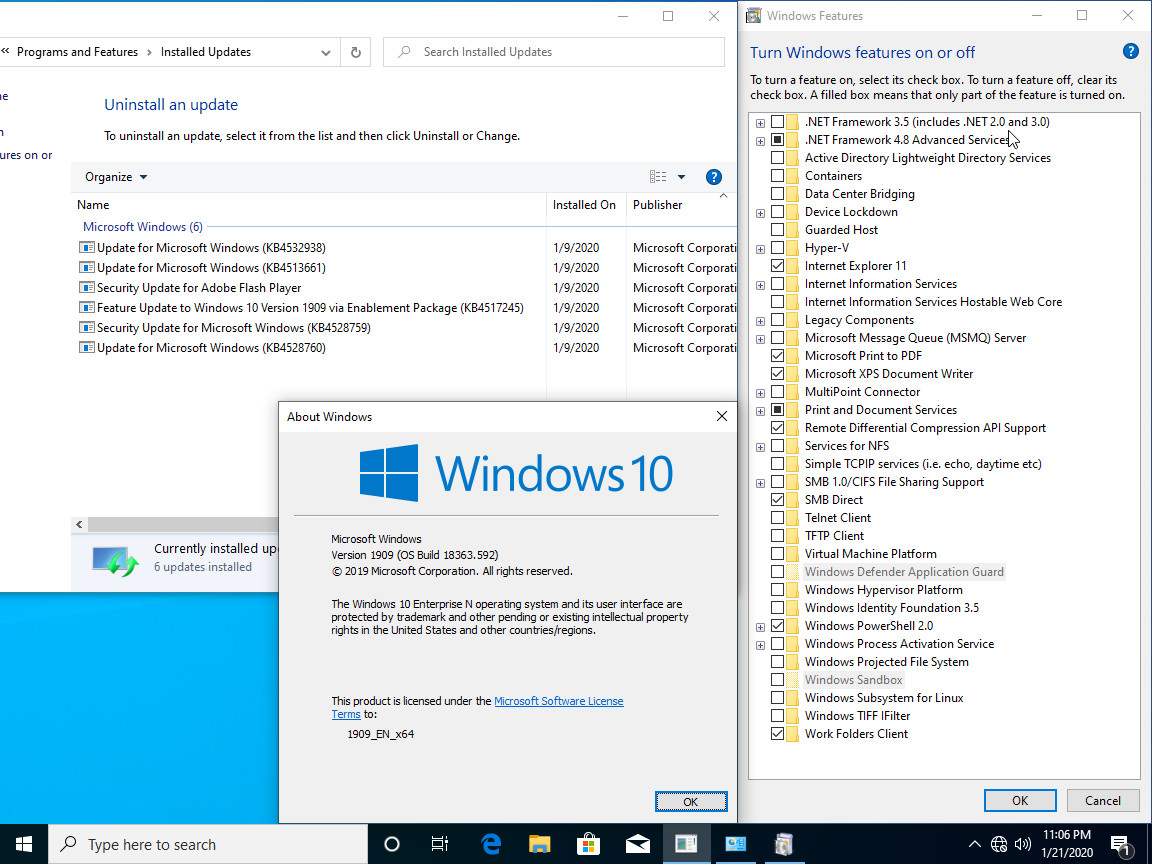1152x864 pixels.
Task: Click the volume speaker tray icon
Action: pyautogui.click(x=1022, y=844)
